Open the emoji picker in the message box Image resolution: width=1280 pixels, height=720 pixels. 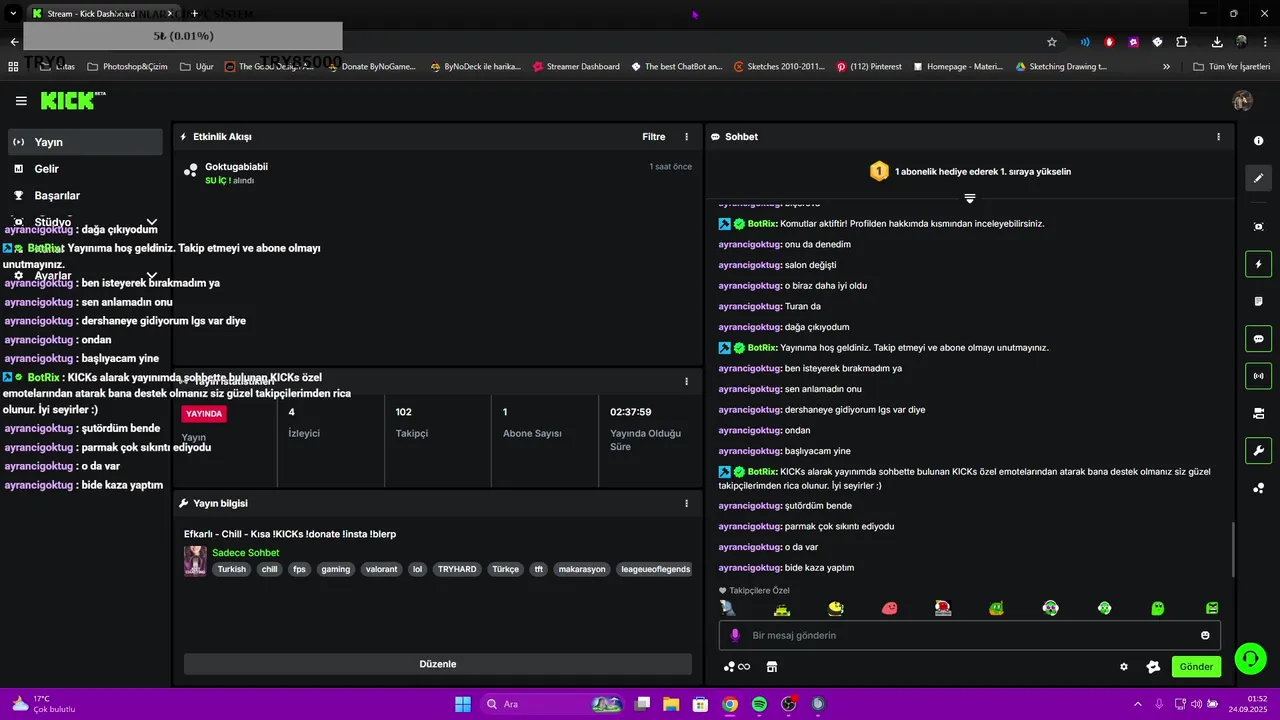(1205, 635)
